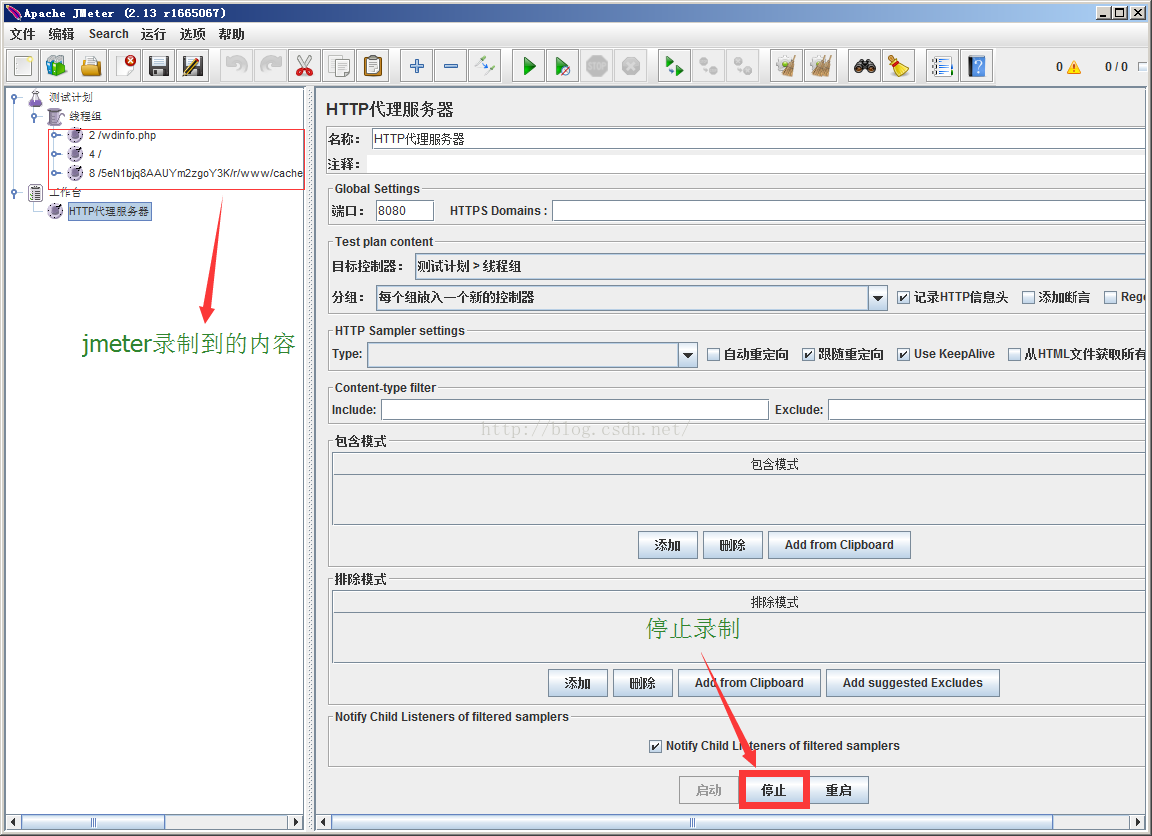The image size is (1152, 836).
Task: Click the Toggle enable/disable icon
Action: 484,66
